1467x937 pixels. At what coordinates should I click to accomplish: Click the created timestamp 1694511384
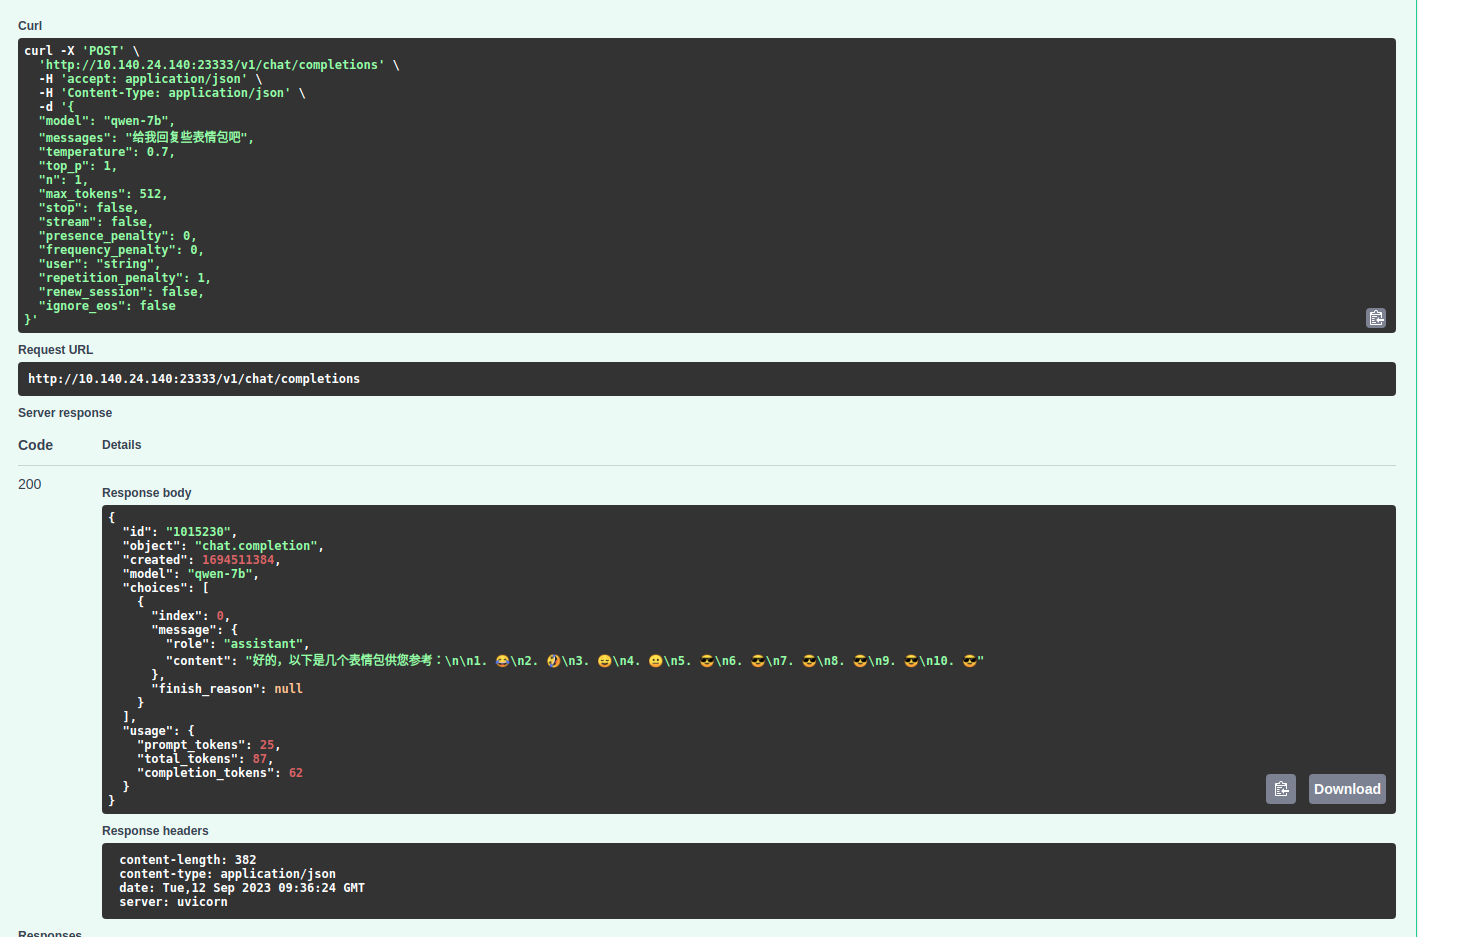(238, 559)
